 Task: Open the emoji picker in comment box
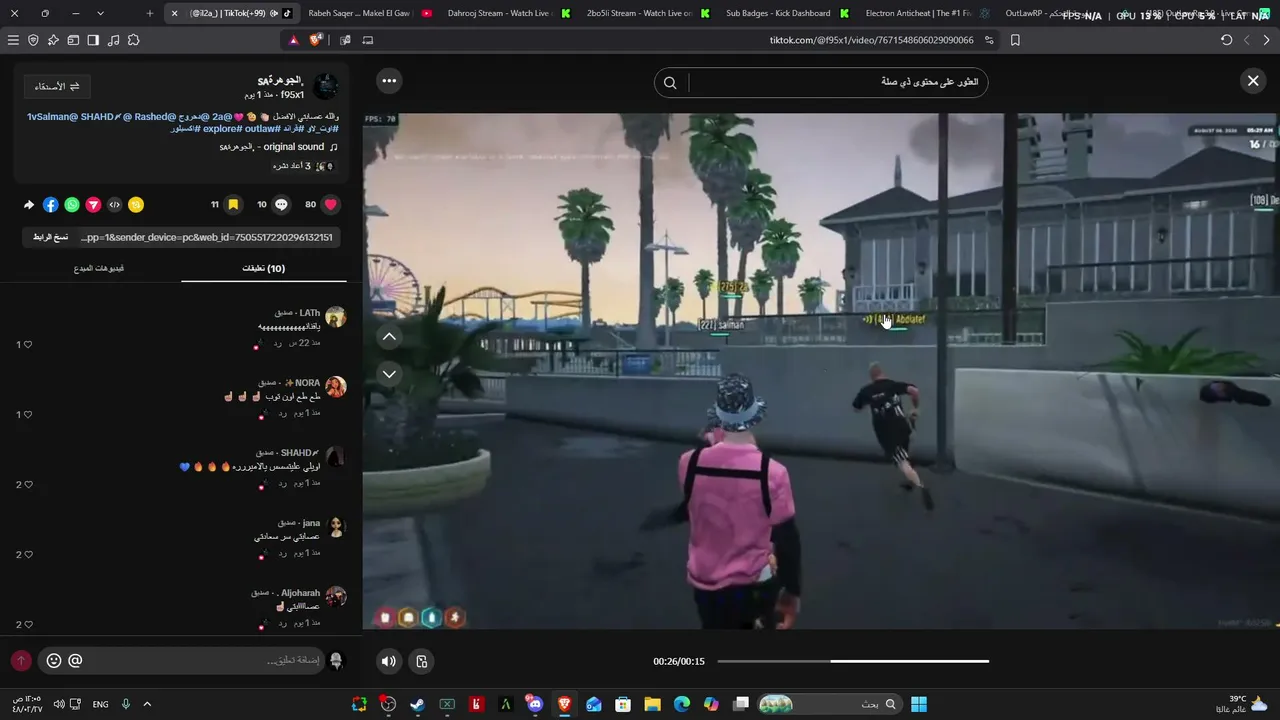point(54,661)
